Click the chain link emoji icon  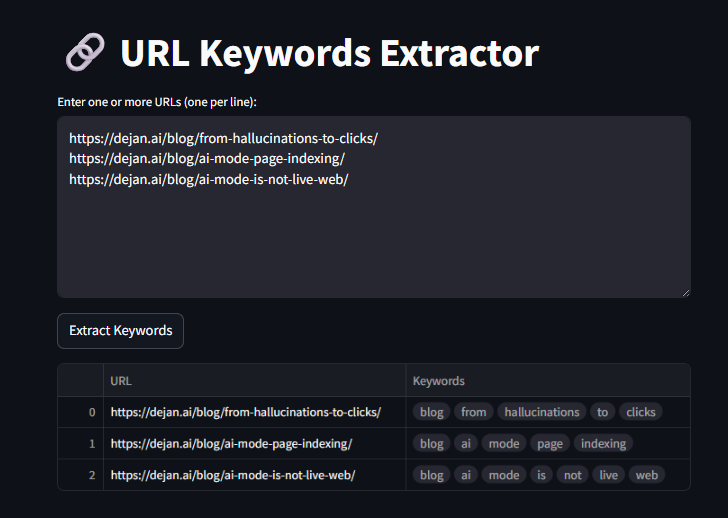click(85, 52)
